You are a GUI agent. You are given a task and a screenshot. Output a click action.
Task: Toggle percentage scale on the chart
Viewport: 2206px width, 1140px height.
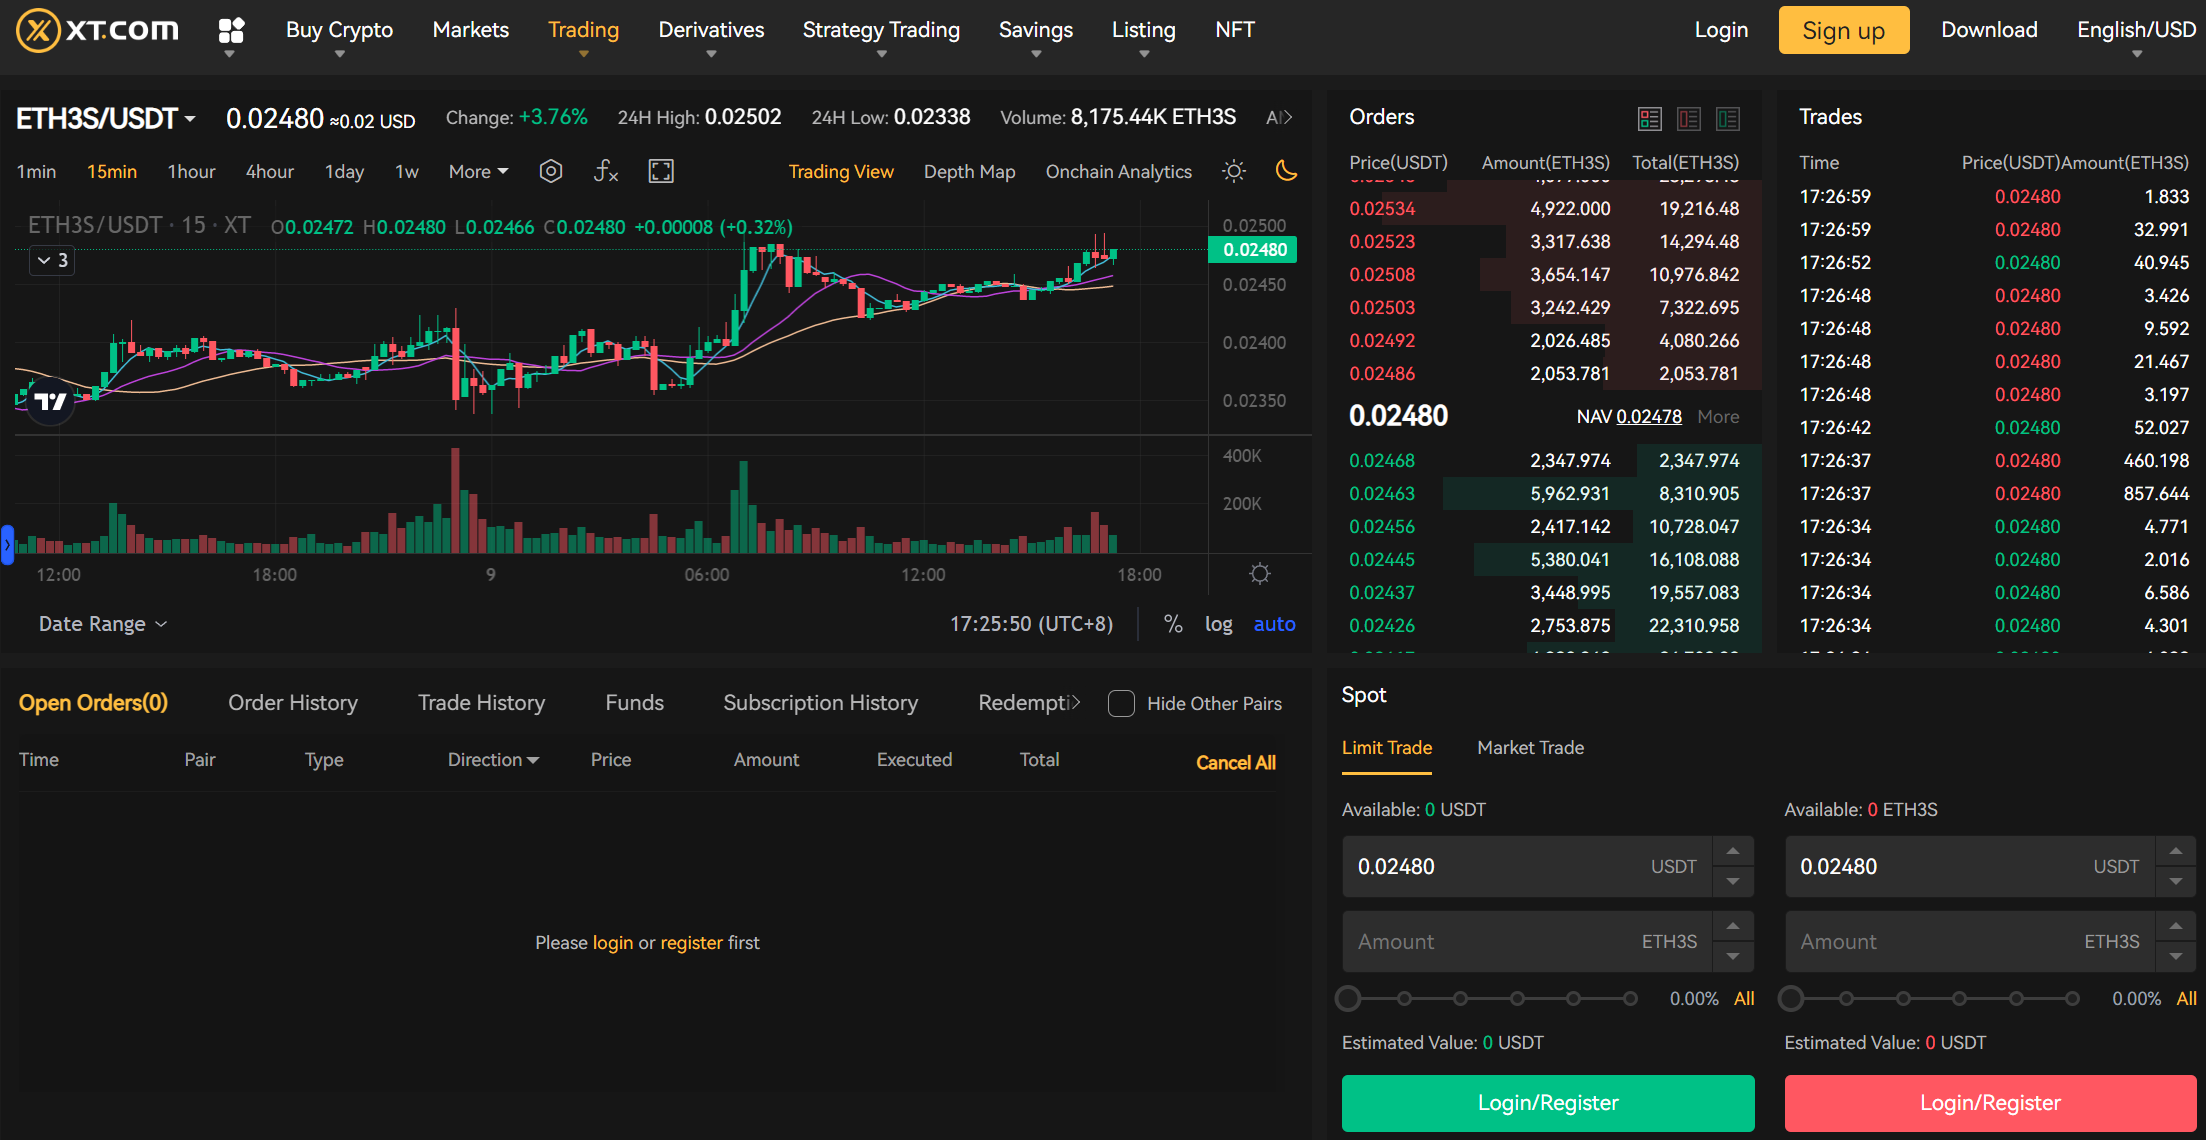[x=1173, y=623]
